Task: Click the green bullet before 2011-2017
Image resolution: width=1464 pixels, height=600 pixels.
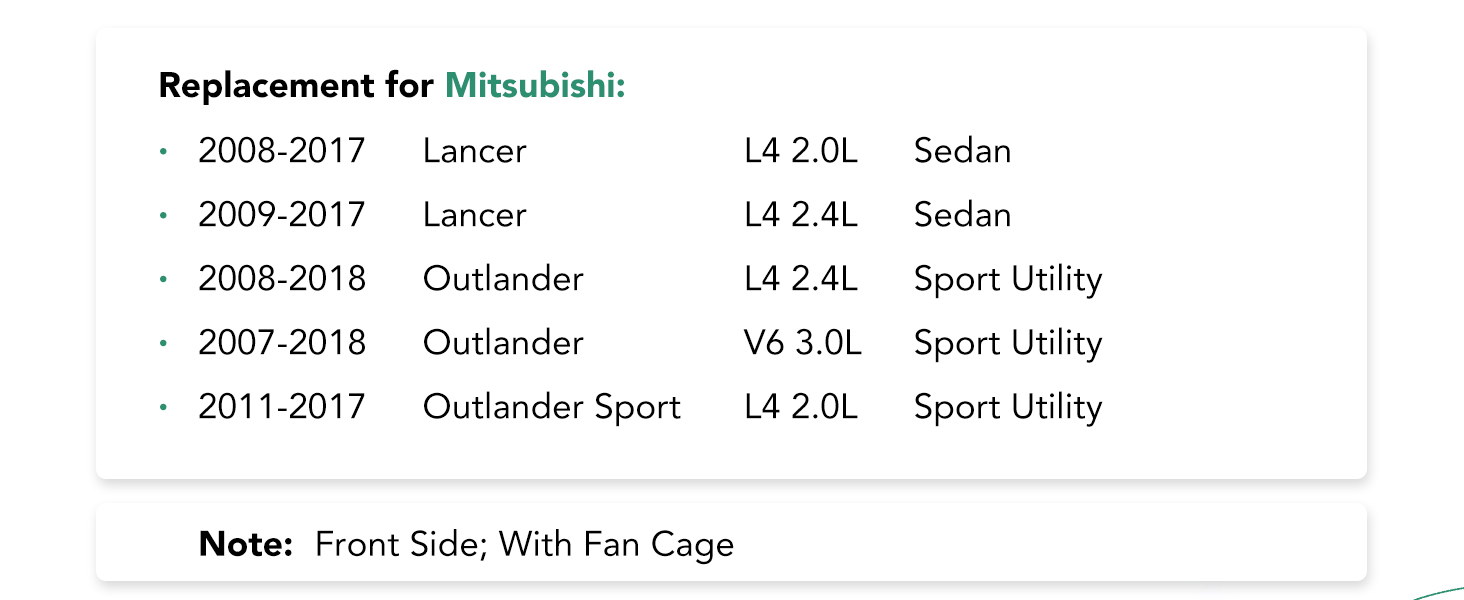Action: click(163, 408)
